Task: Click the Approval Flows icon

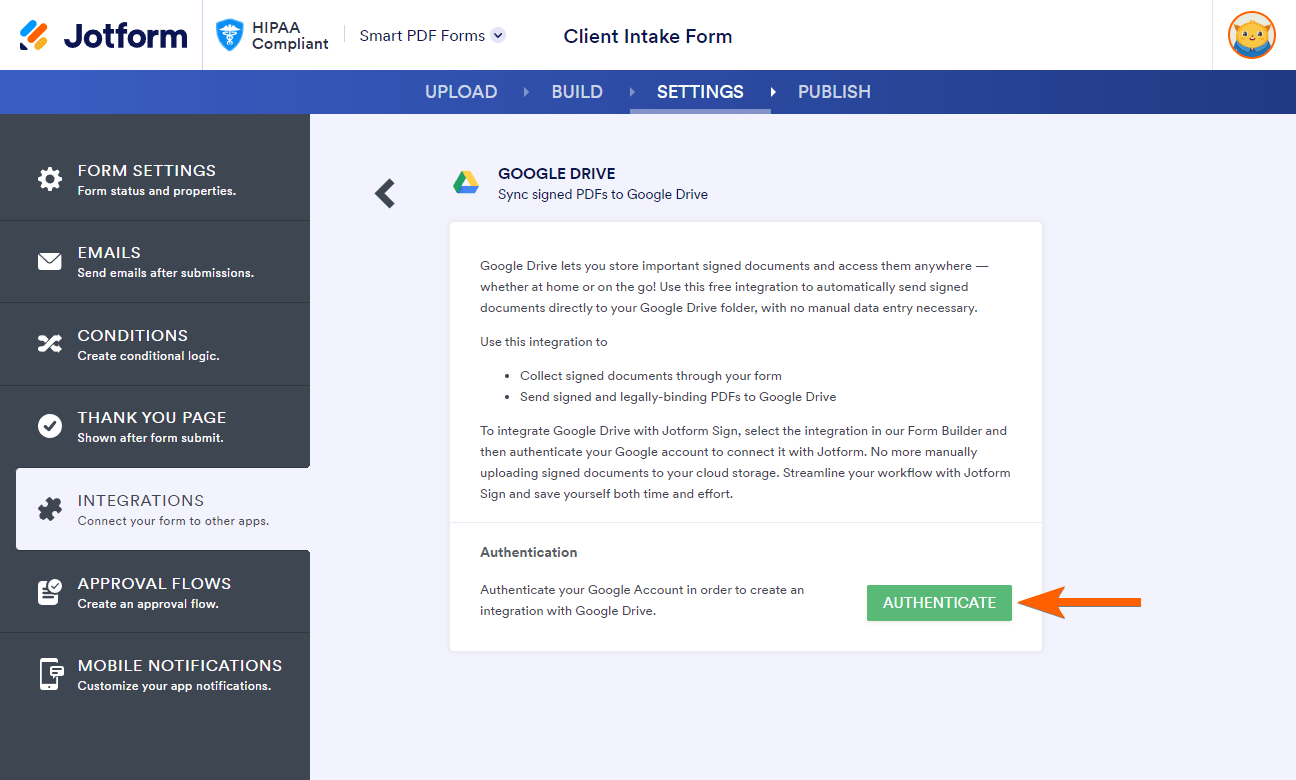Action: pos(49,592)
